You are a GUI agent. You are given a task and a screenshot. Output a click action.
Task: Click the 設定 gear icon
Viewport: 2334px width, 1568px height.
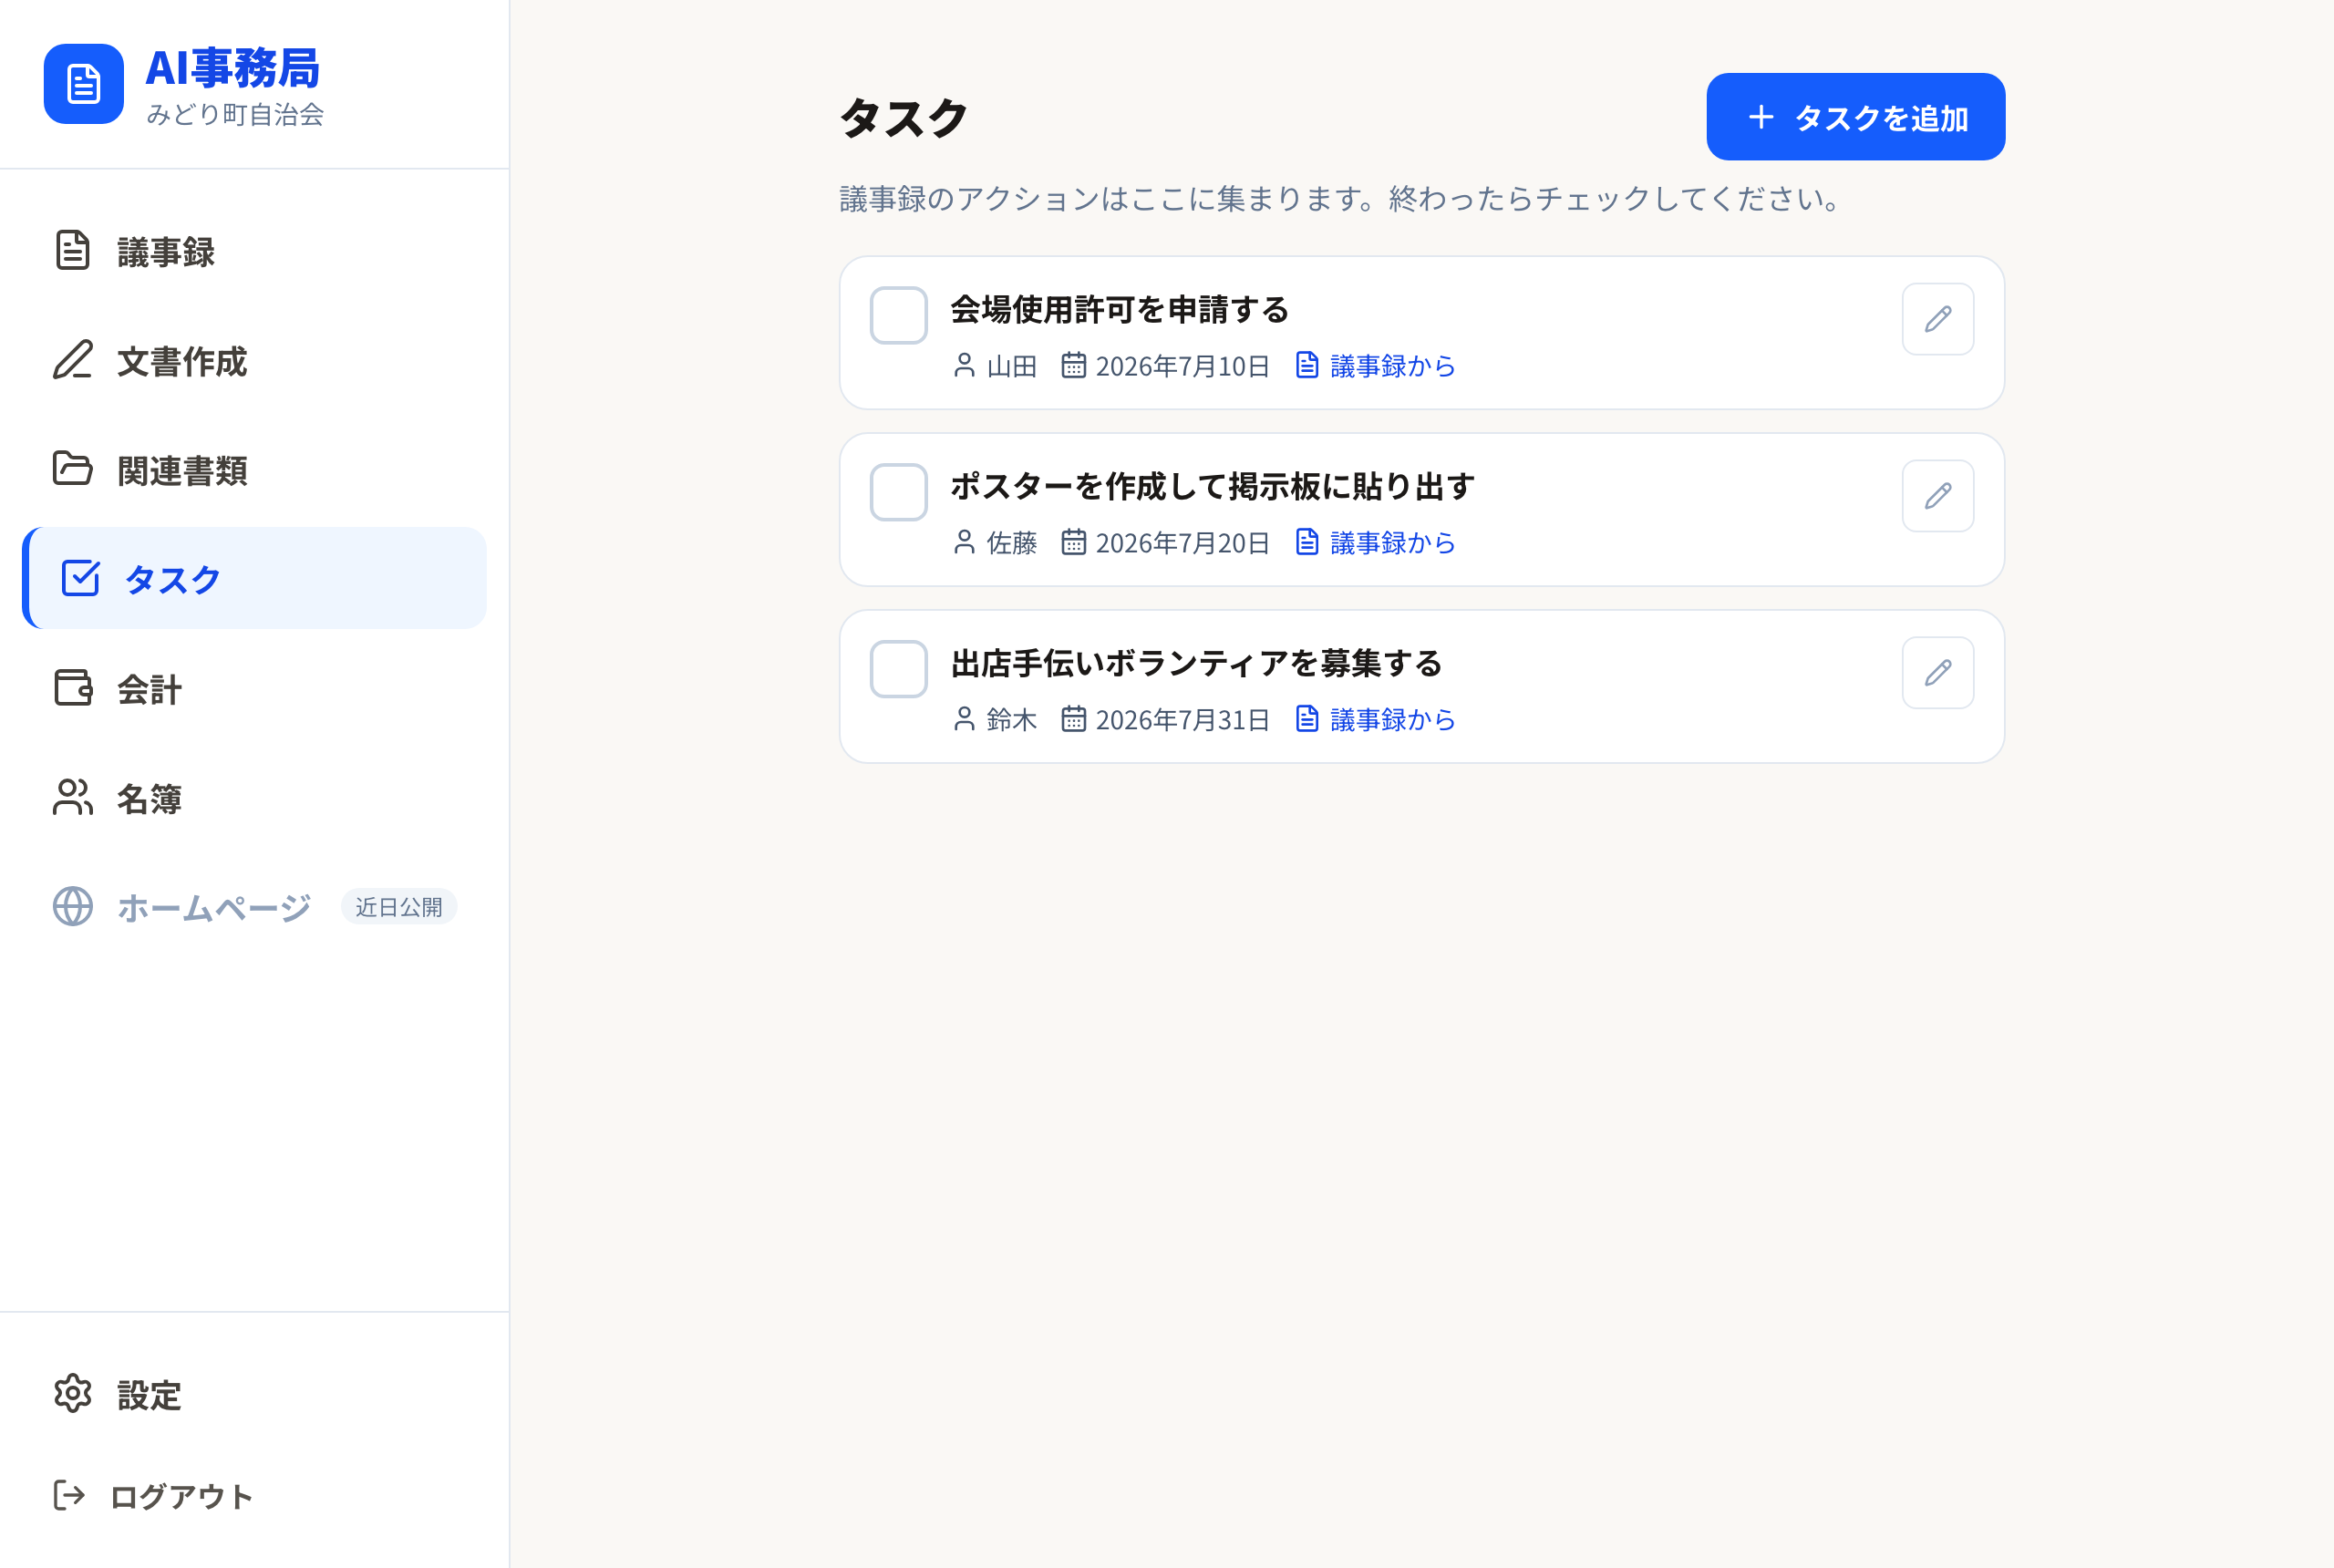pos(72,1393)
